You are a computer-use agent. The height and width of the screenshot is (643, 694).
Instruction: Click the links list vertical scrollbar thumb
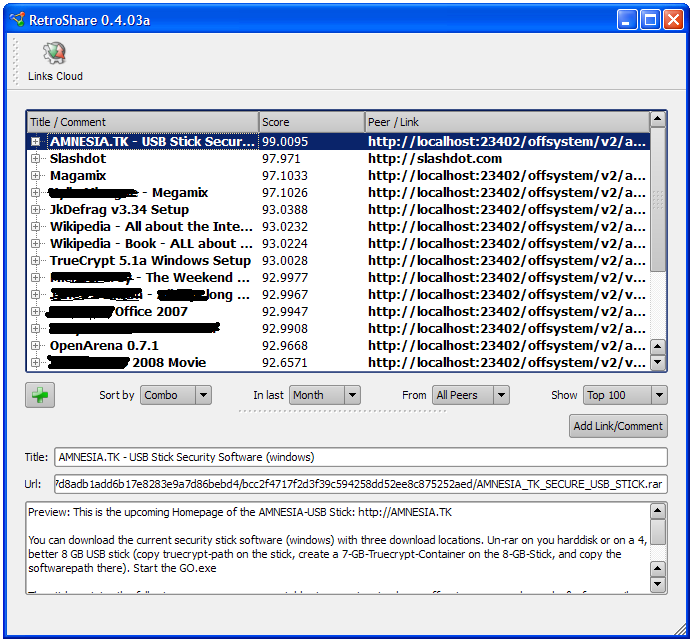point(658,199)
